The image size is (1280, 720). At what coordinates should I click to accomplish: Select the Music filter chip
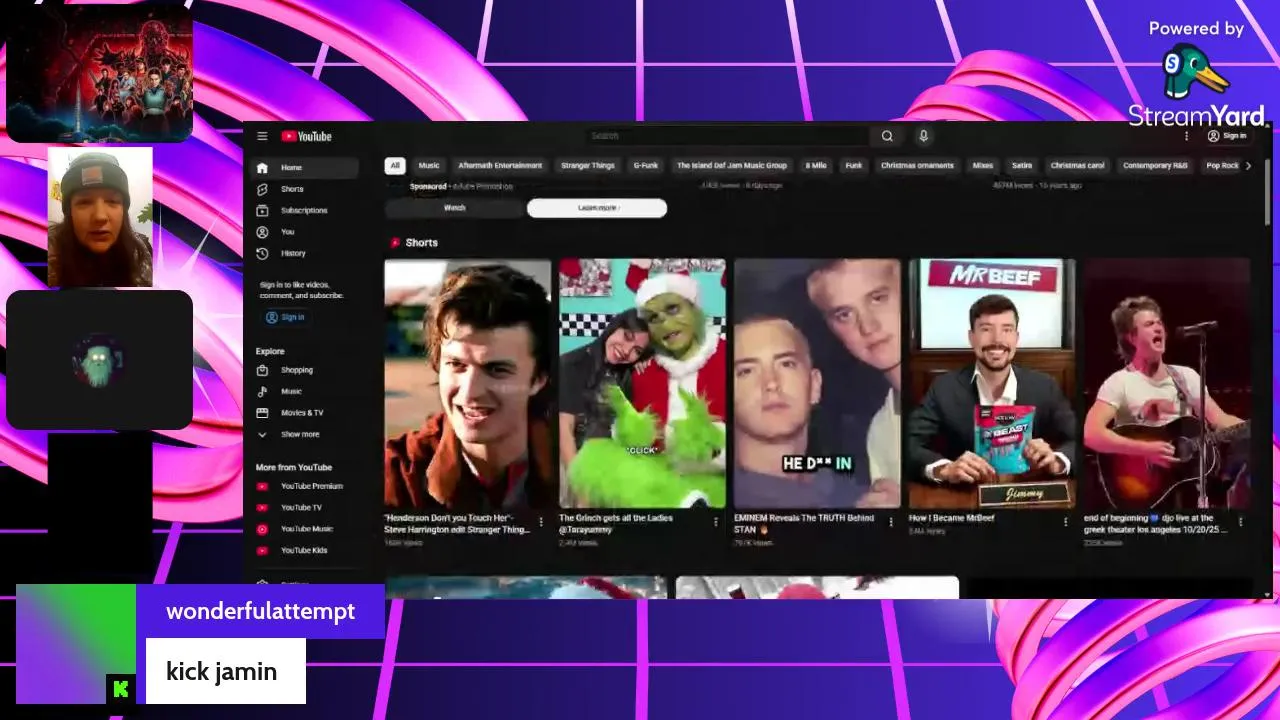(x=429, y=165)
